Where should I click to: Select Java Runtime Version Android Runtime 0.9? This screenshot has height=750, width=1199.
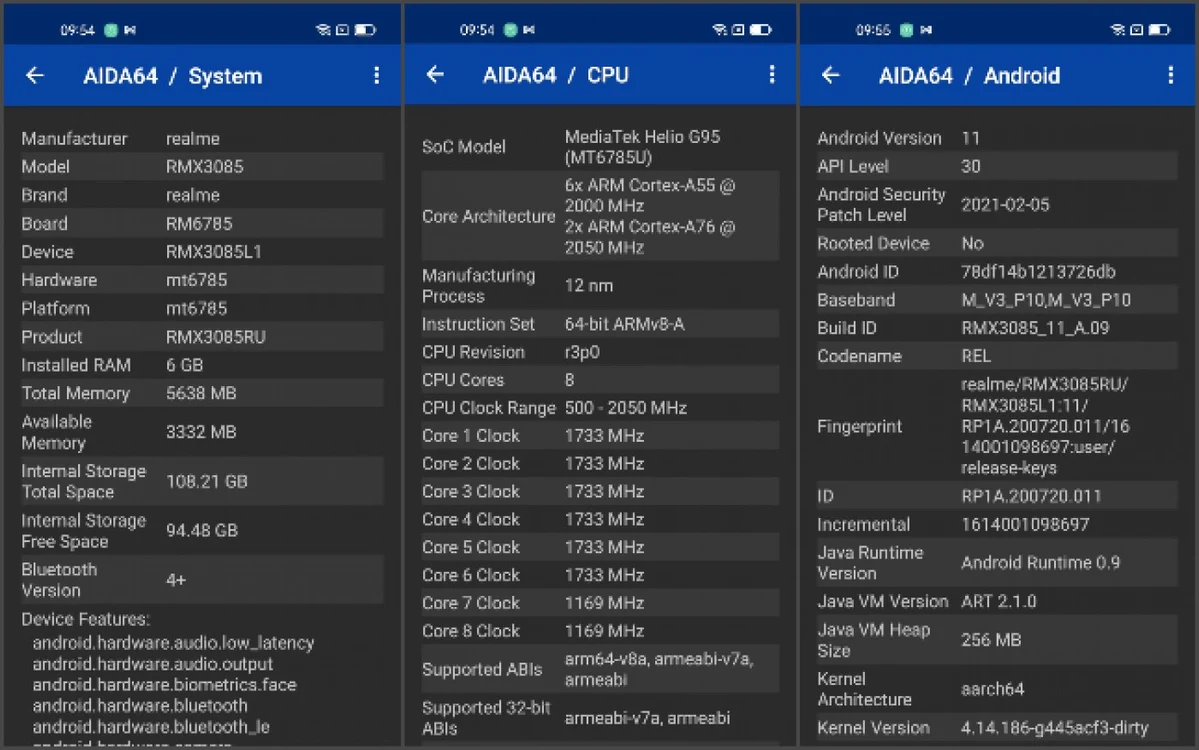pos(1041,563)
